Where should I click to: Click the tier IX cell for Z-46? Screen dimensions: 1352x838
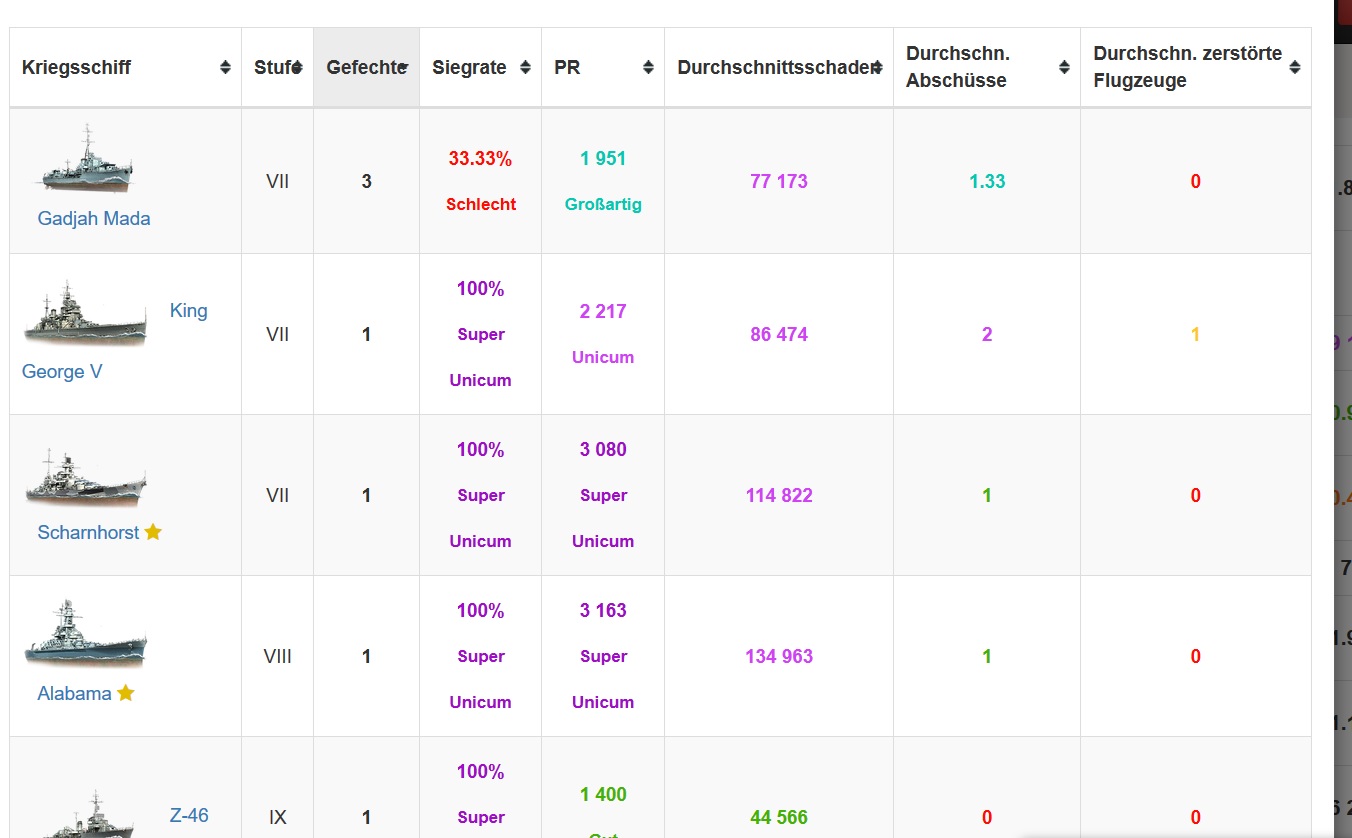[x=277, y=817]
